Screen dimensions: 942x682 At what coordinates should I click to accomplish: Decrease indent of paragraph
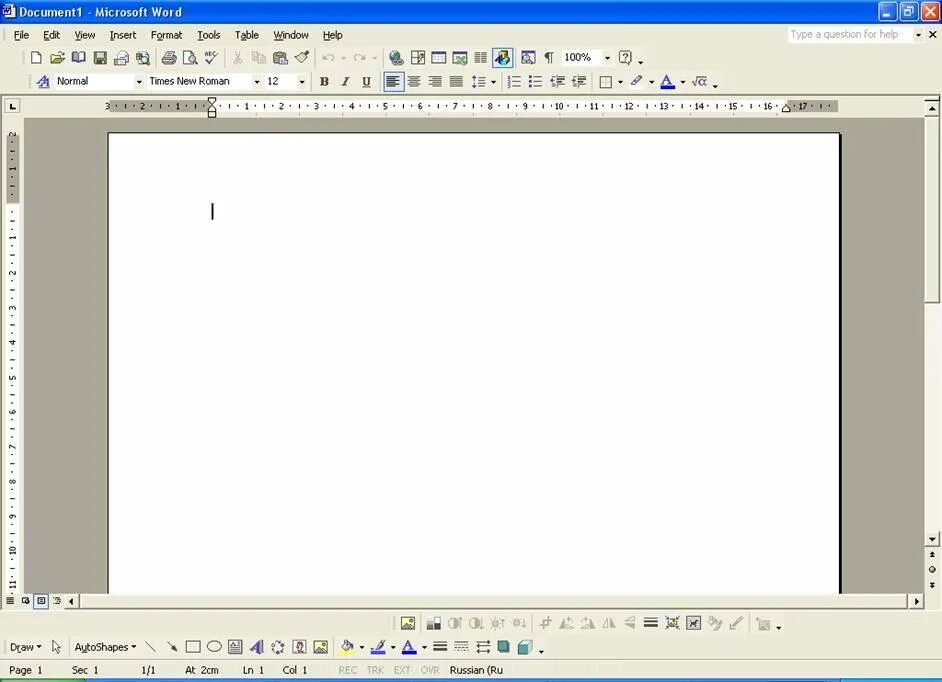(557, 82)
